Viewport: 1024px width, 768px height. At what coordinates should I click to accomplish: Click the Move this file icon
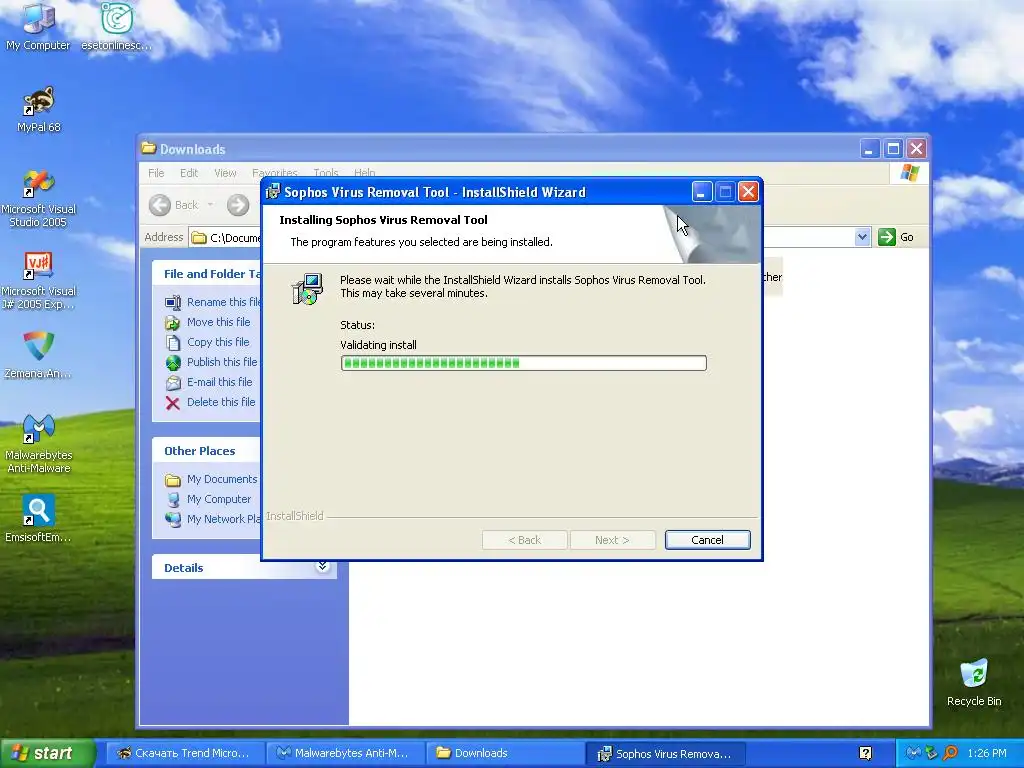[172, 323]
